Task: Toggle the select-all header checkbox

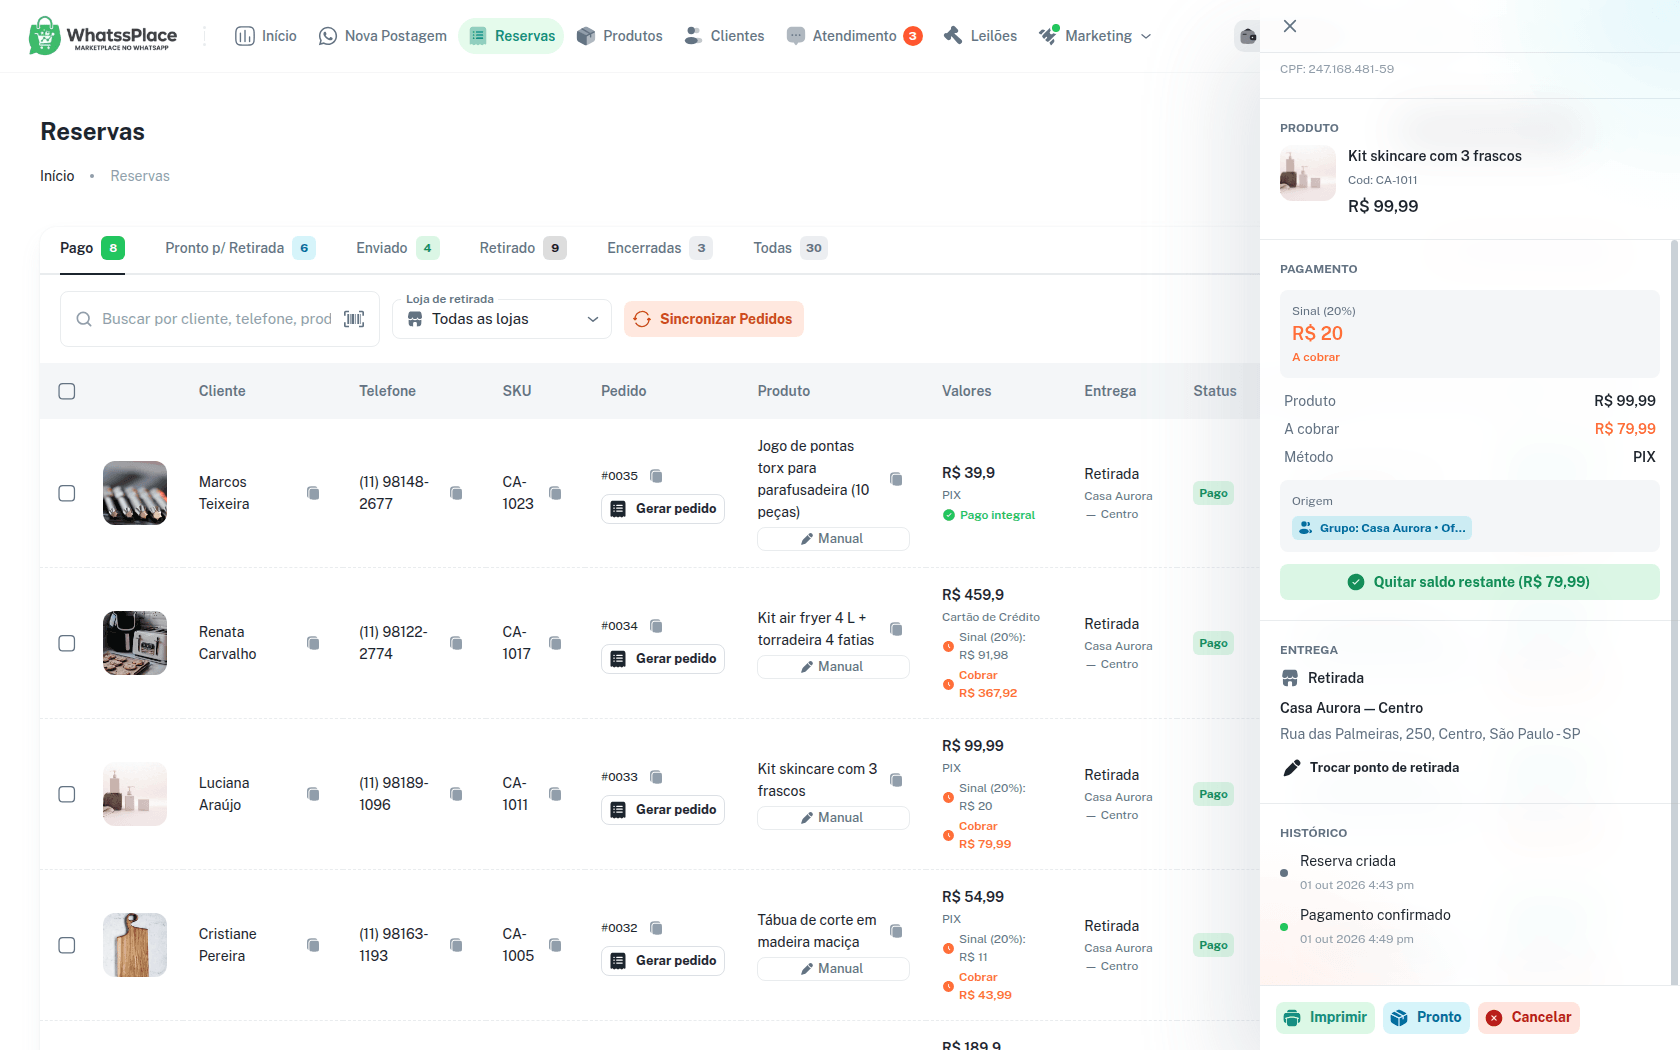Action: [x=67, y=391]
